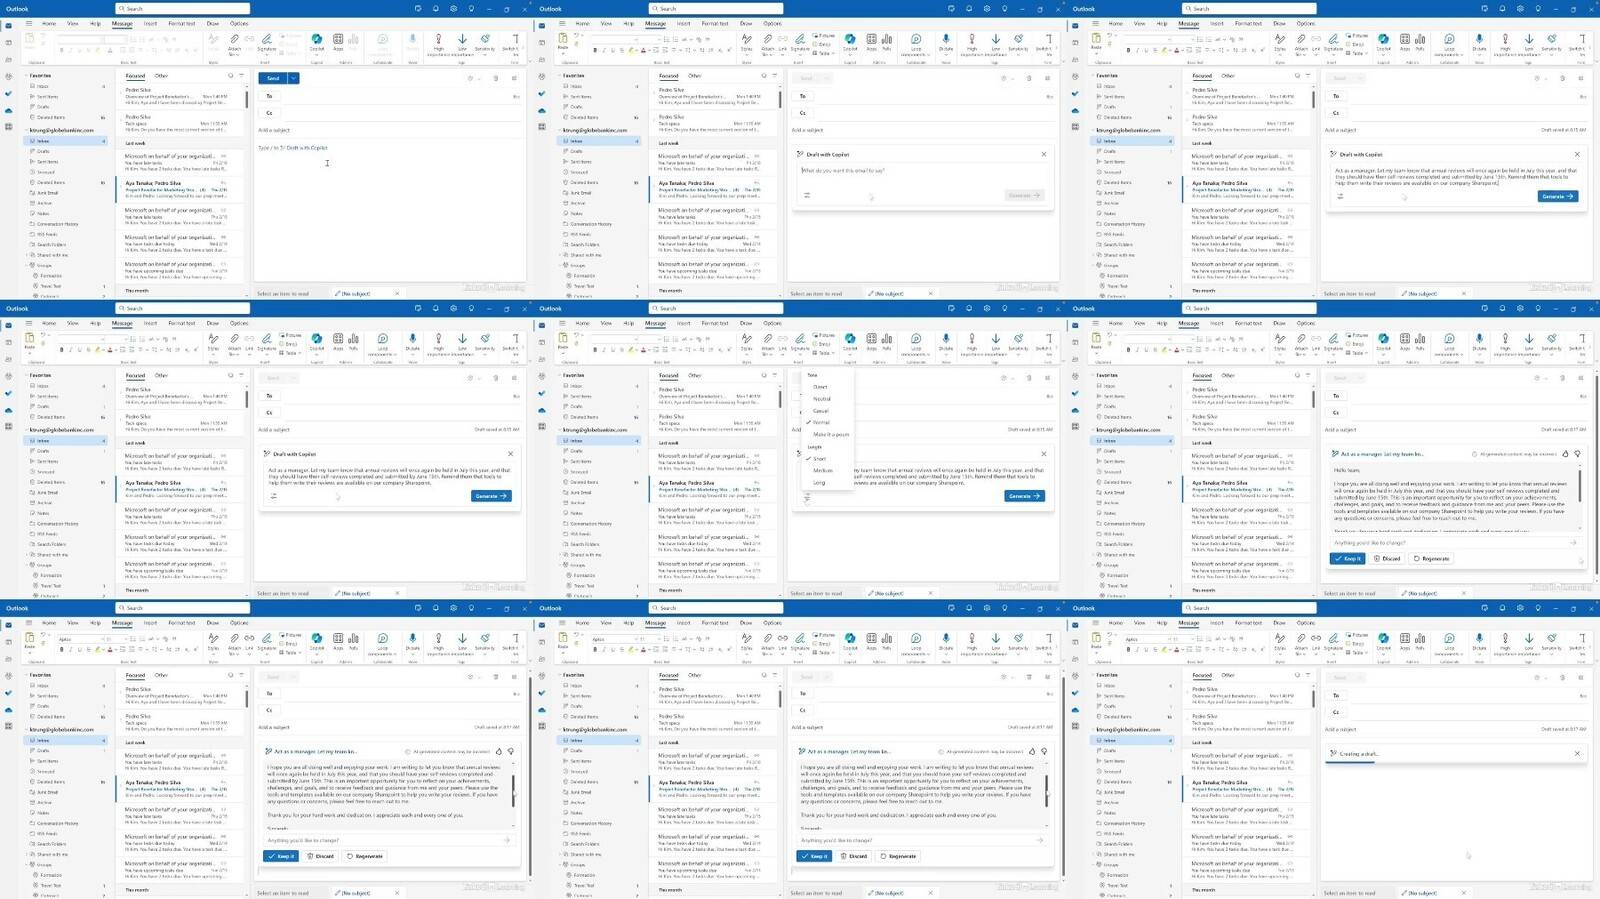Select the Neutral tone option

(822, 399)
